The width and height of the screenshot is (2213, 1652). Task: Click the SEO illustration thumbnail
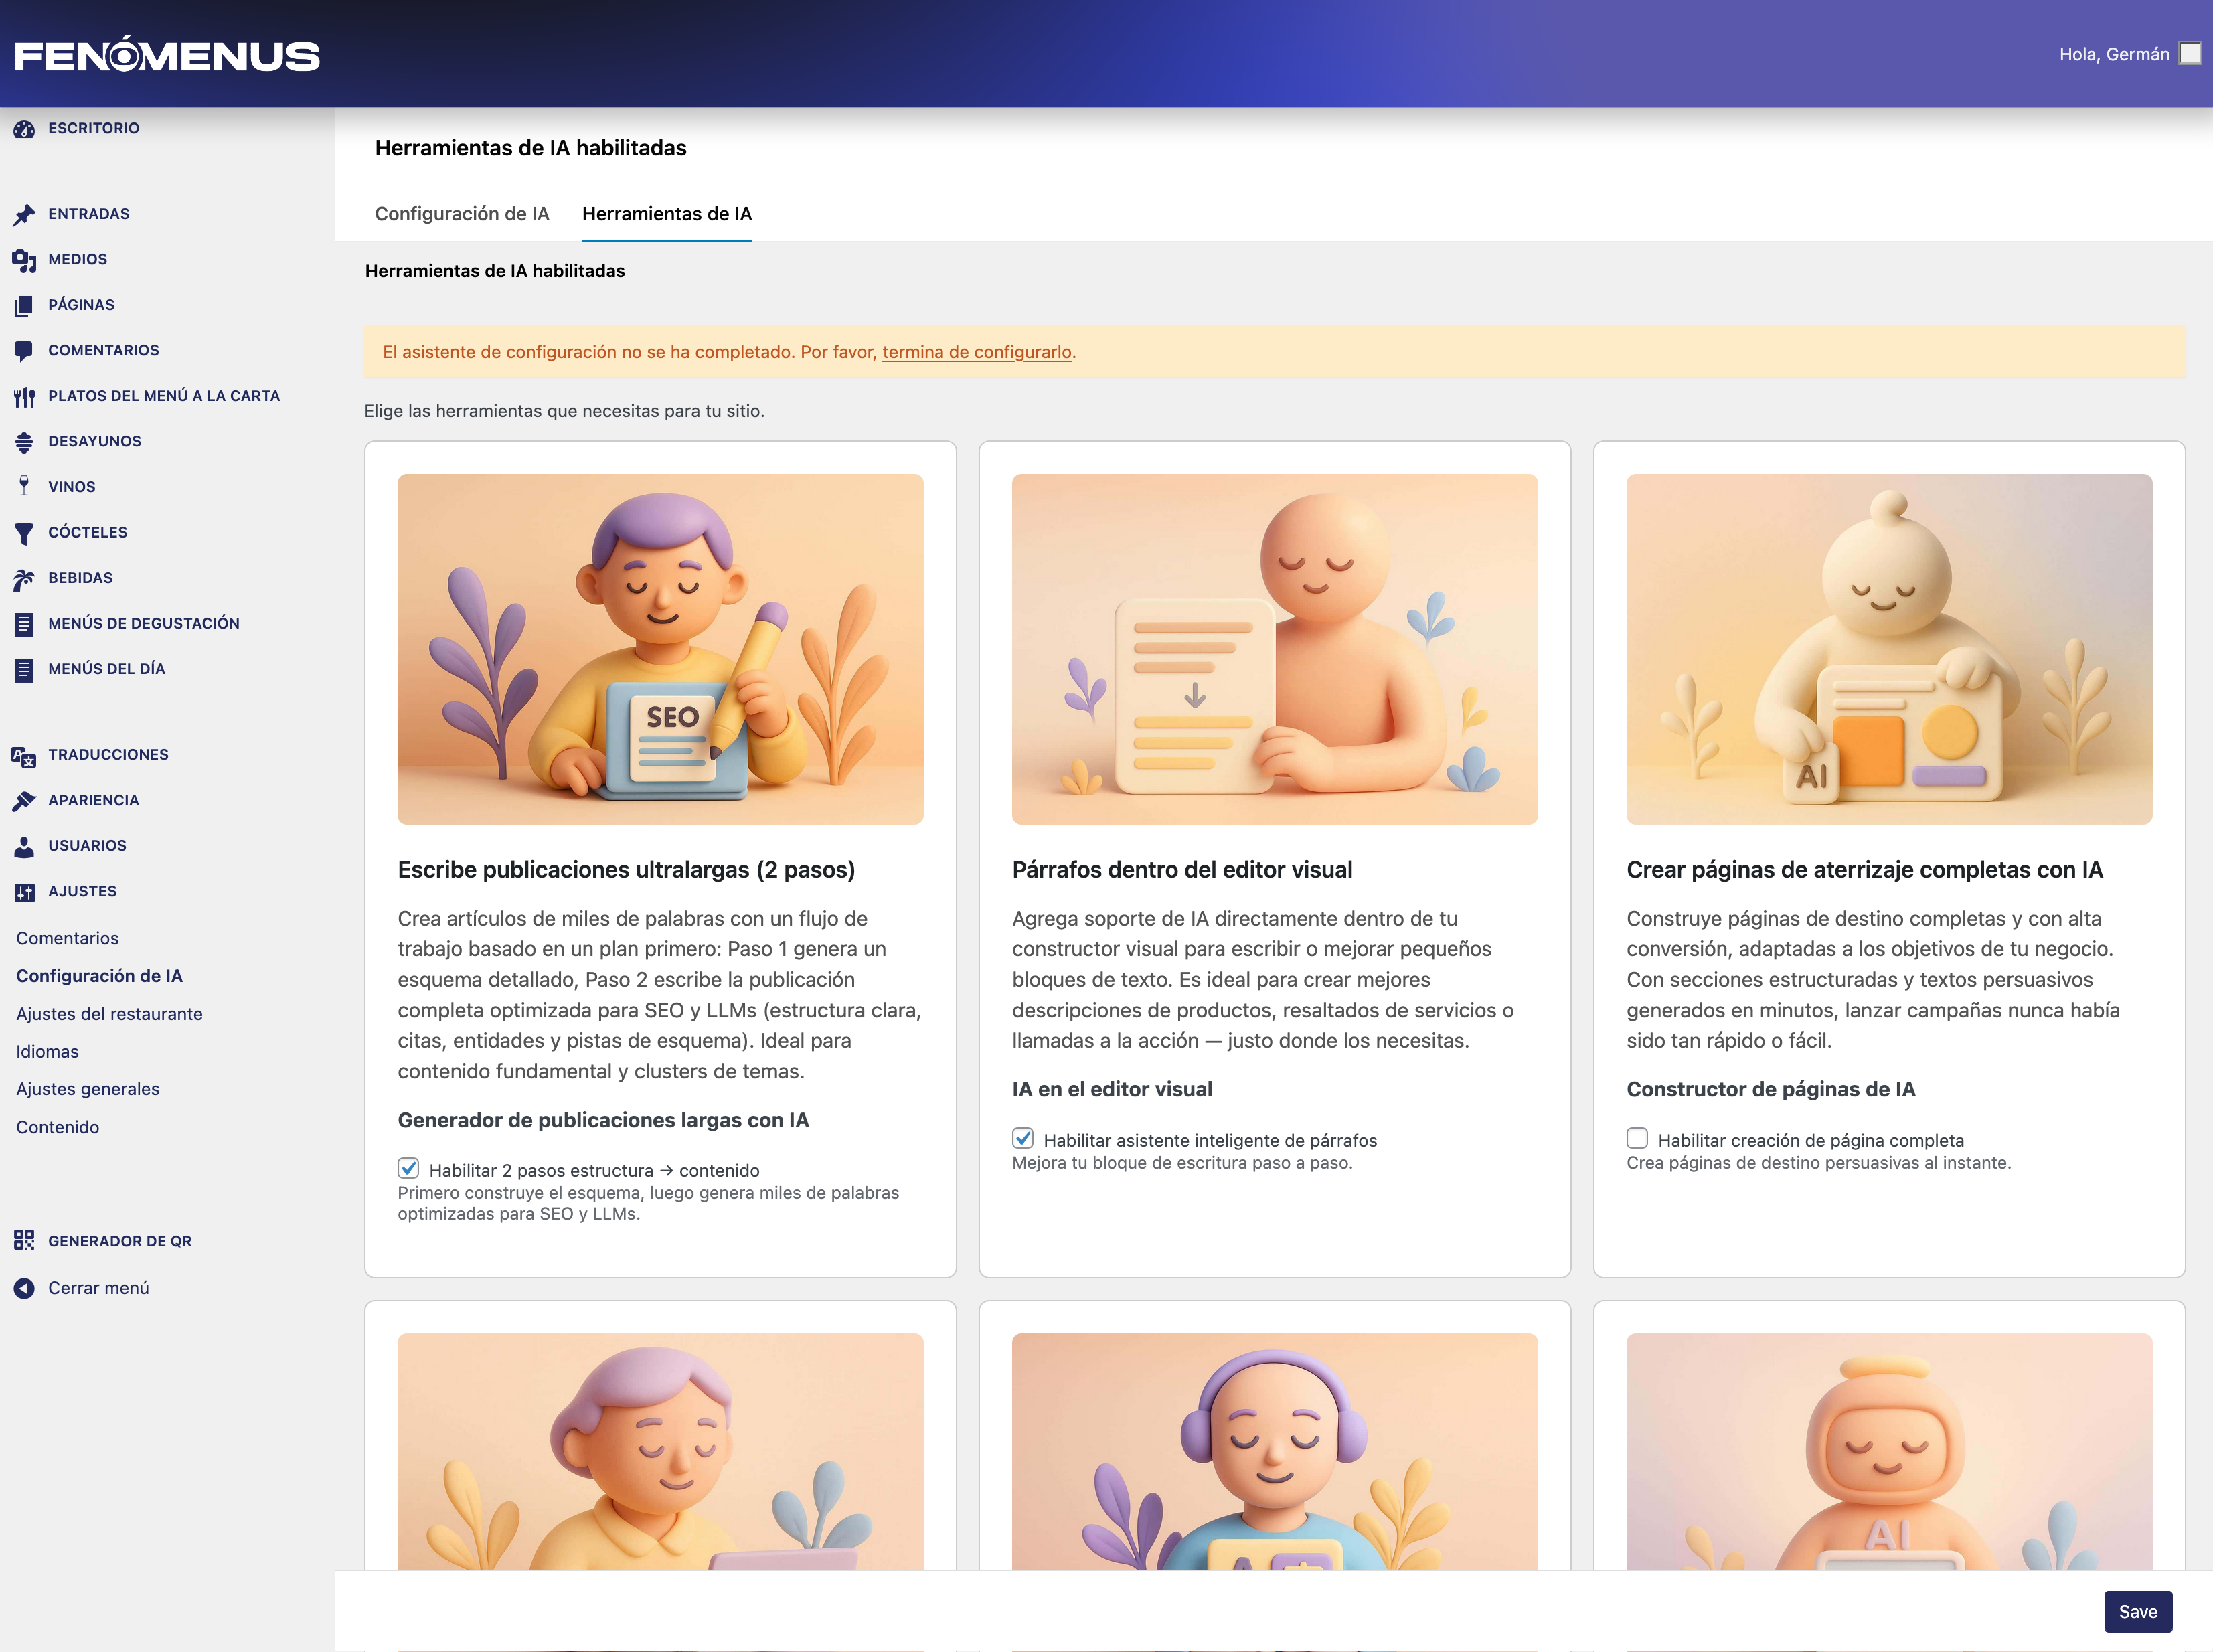(660, 649)
